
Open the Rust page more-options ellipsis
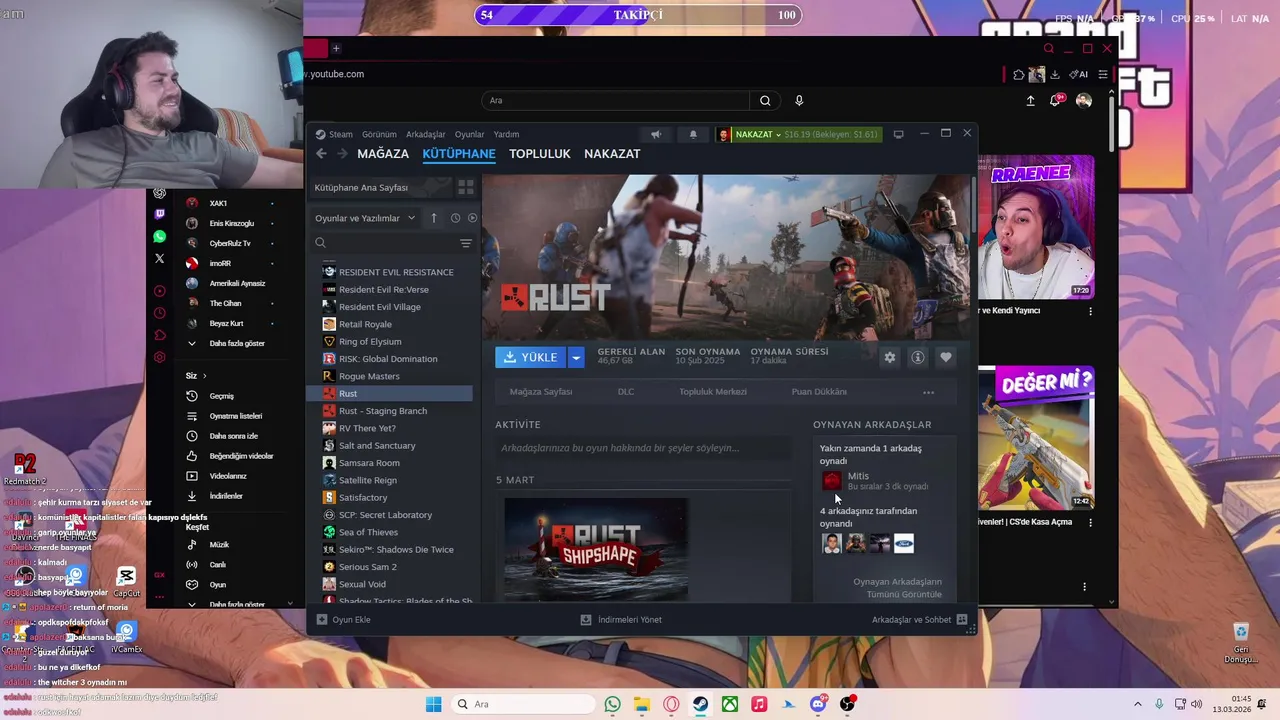click(x=928, y=392)
